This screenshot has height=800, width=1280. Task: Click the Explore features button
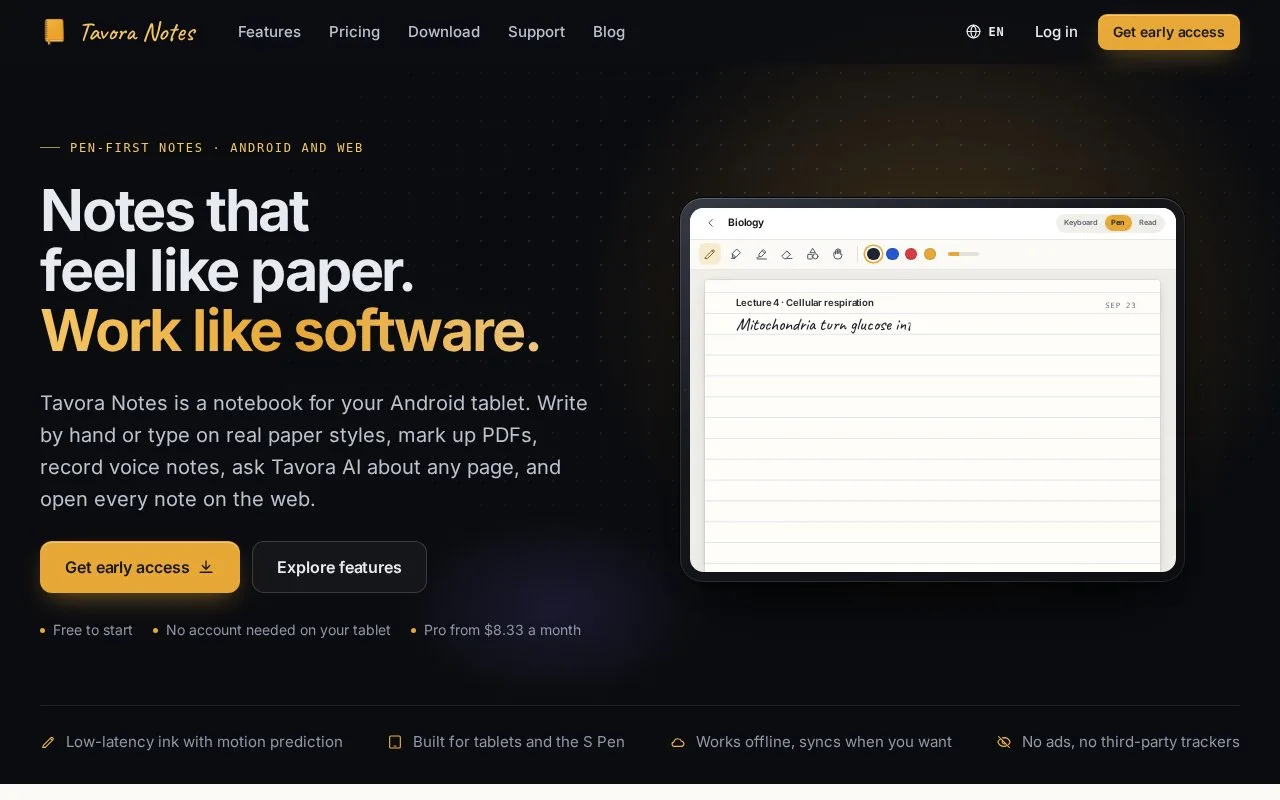339,567
